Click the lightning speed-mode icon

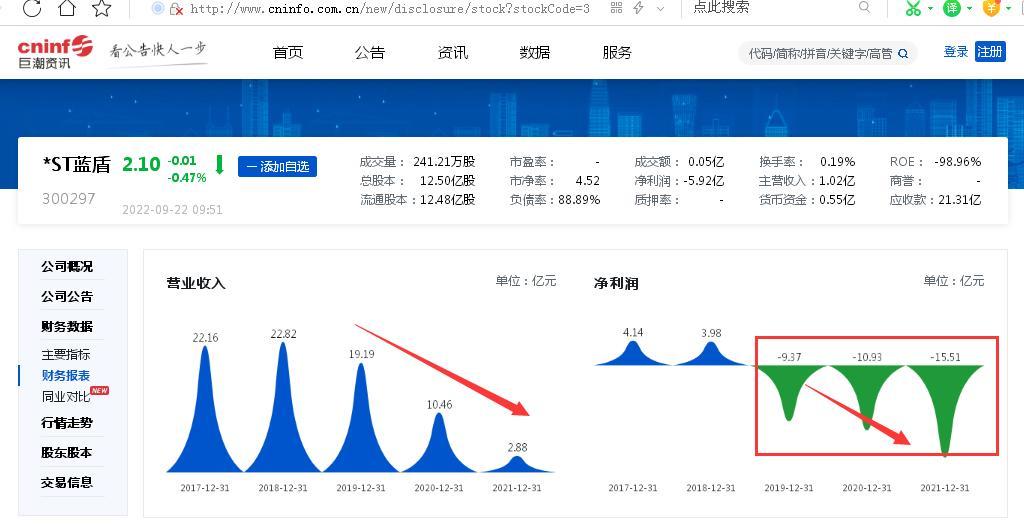[x=639, y=8]
